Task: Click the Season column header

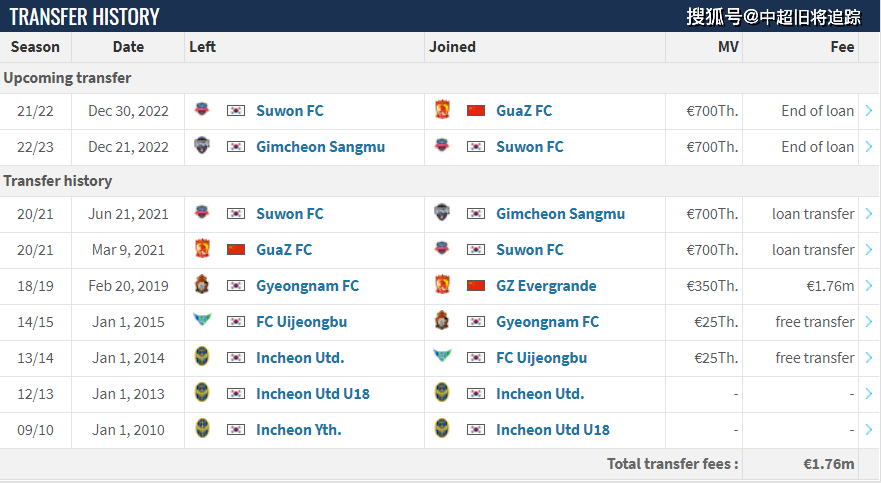Action: pos(35,47)
